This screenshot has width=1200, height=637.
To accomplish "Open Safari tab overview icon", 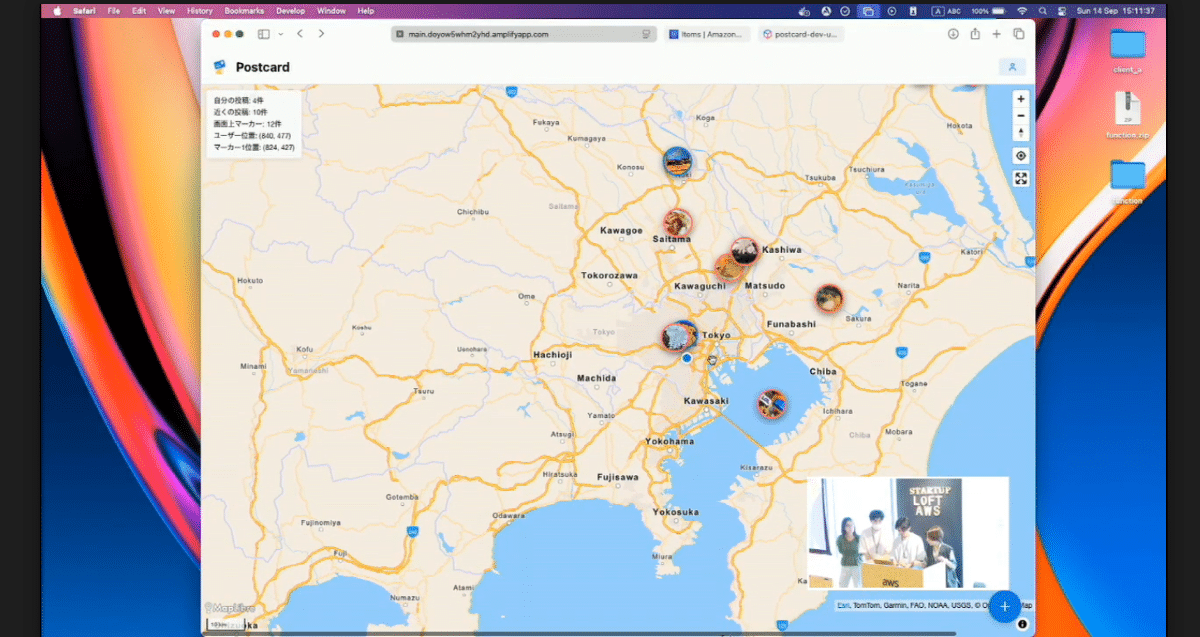I will (x=1019, y=34).
